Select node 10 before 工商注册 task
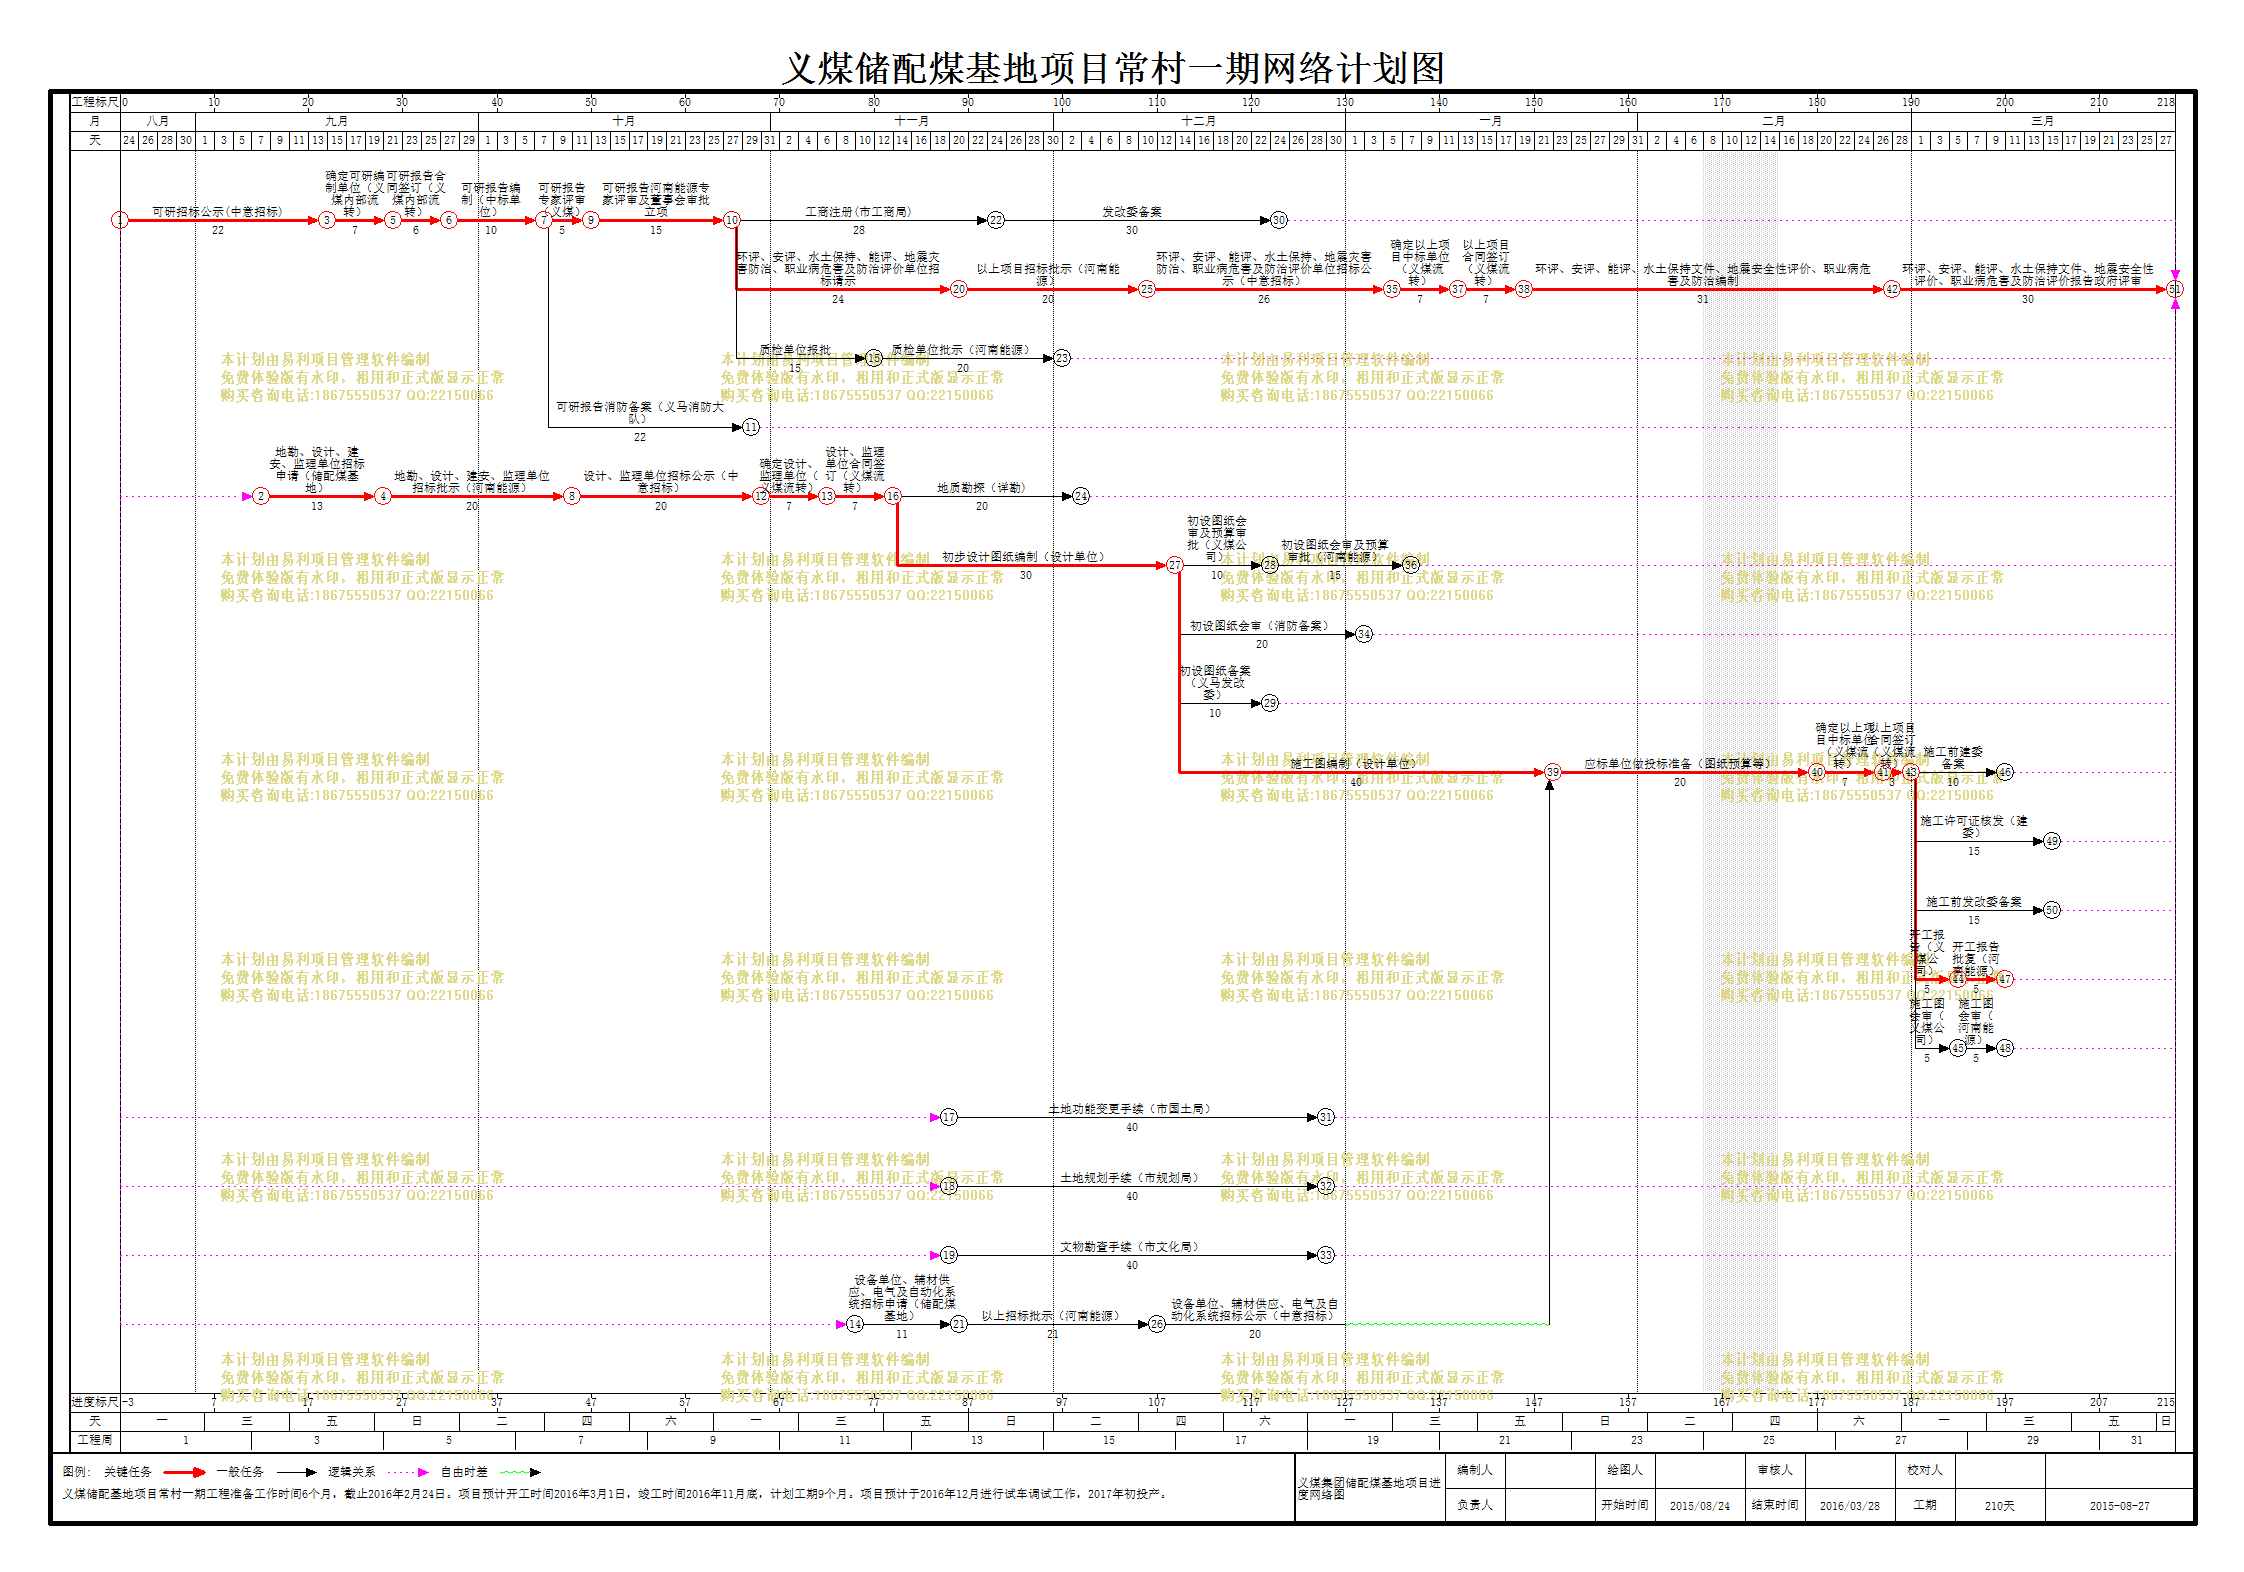Viewport: 2244px width, 1572px height. (732, 220)
